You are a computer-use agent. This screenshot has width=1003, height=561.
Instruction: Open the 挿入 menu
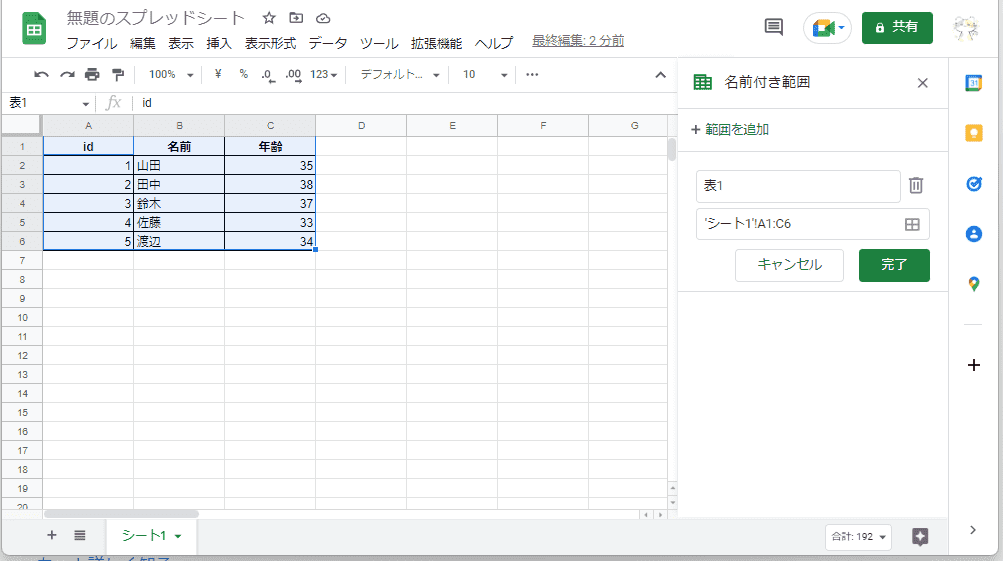[x=219, y=43]
